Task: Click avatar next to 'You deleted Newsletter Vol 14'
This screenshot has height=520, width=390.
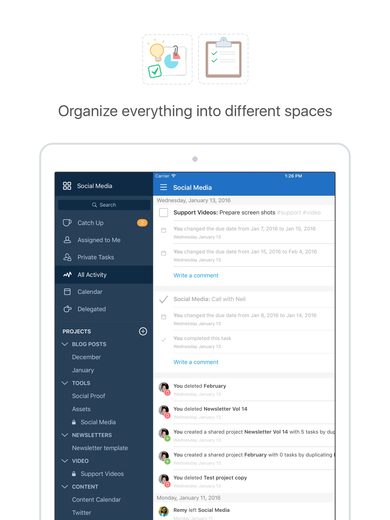Action: coord(164,411)
